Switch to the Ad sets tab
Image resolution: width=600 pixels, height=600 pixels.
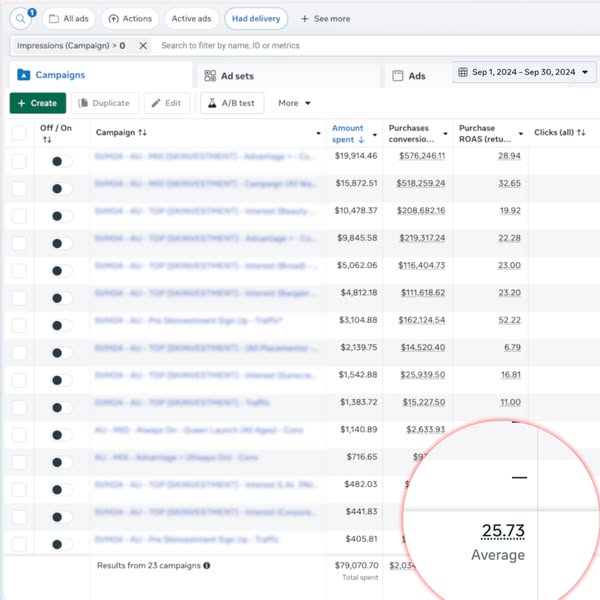point(236,76)
